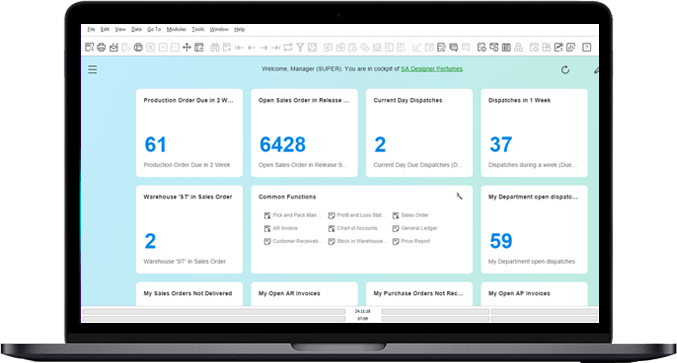
Task: Open Production Order Due tile showing 61
Action: (189, 133)
